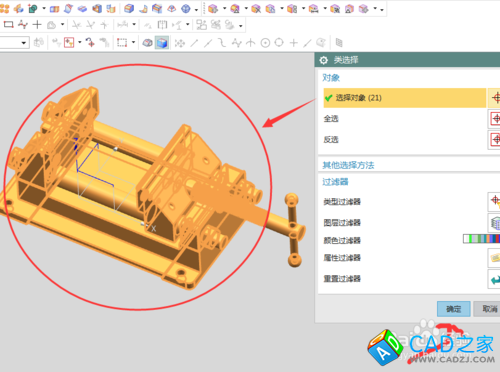The width and height of the screenshot is (500, 372).
Task: Select the Rectangle sketch tool
Action: (8, 24)
